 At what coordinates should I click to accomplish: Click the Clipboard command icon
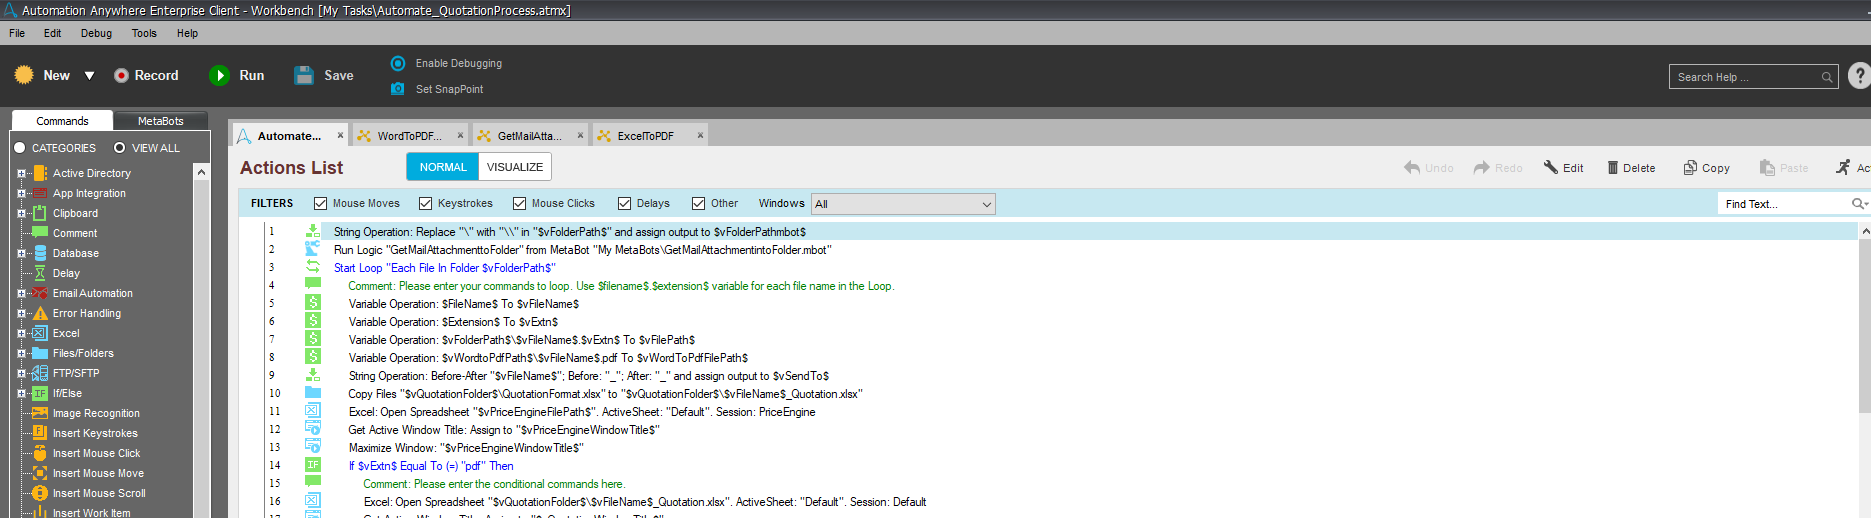pyautogui.click(x=40, y=213)
